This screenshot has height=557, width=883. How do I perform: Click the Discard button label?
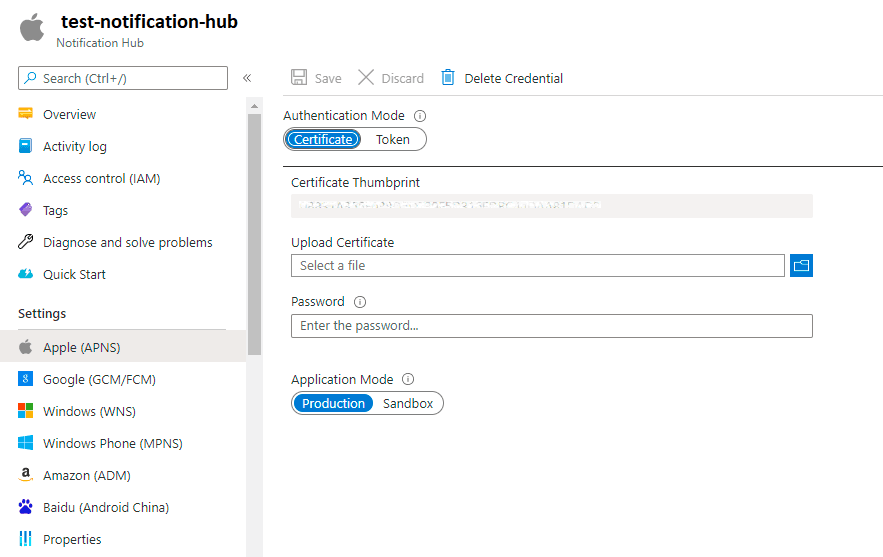tap(403, 78)
